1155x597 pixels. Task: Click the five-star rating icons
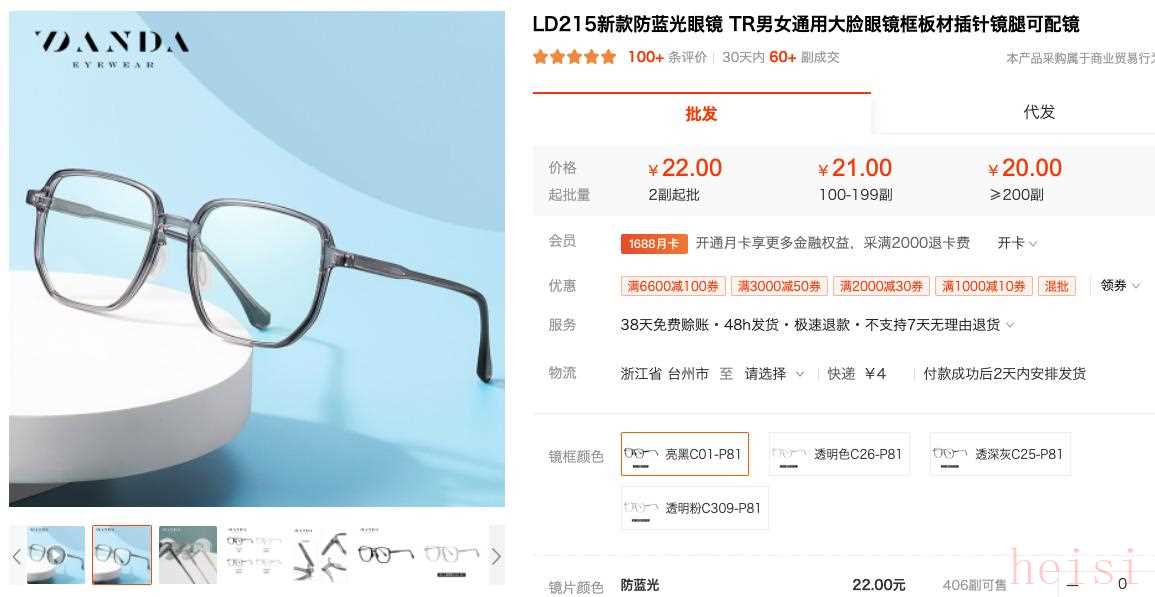coord(575,57)
